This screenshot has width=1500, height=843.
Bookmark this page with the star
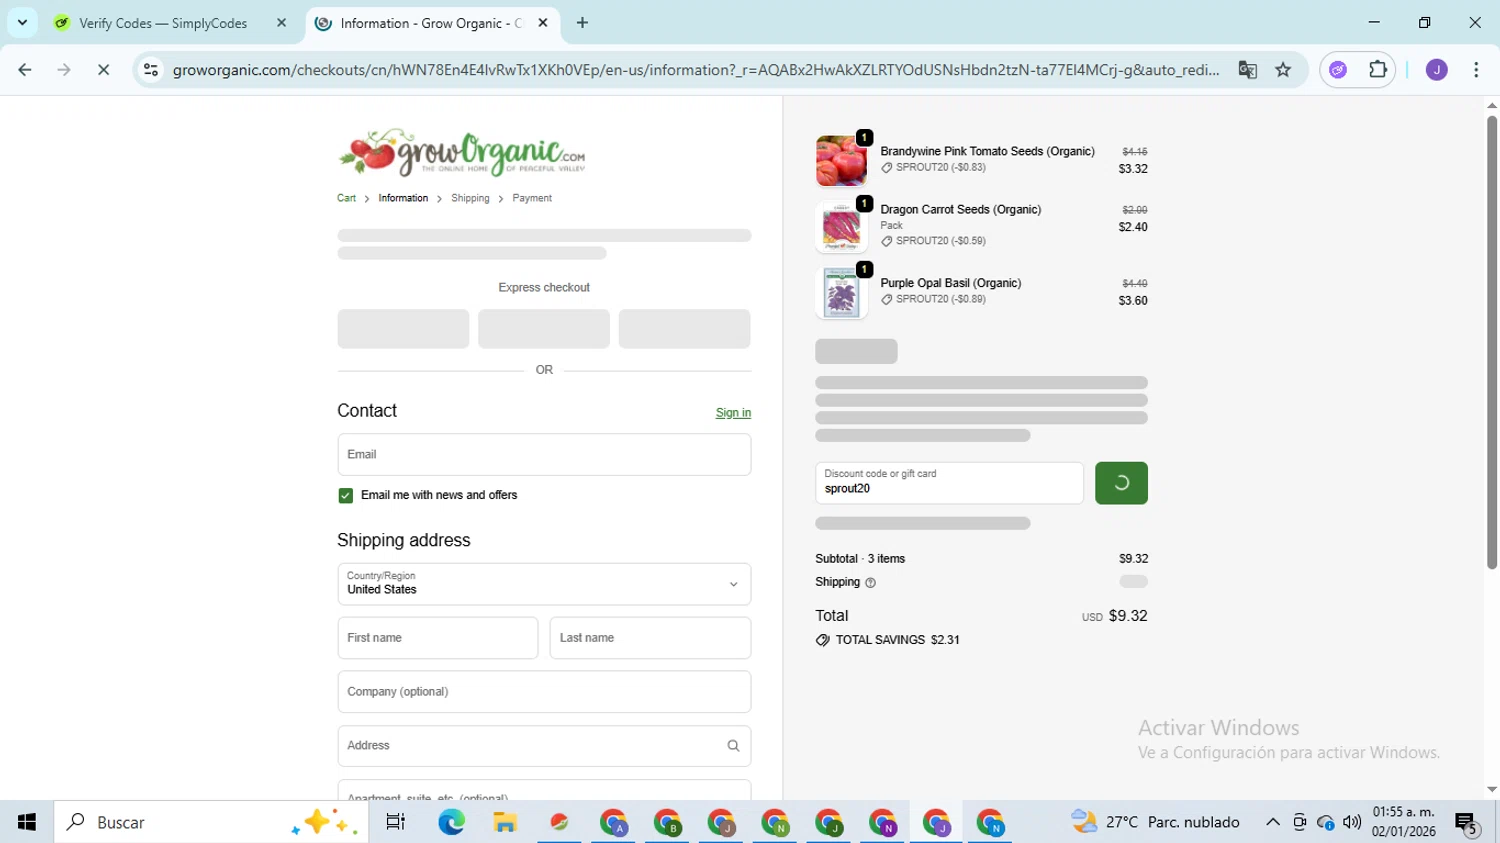pos(1283,70)
